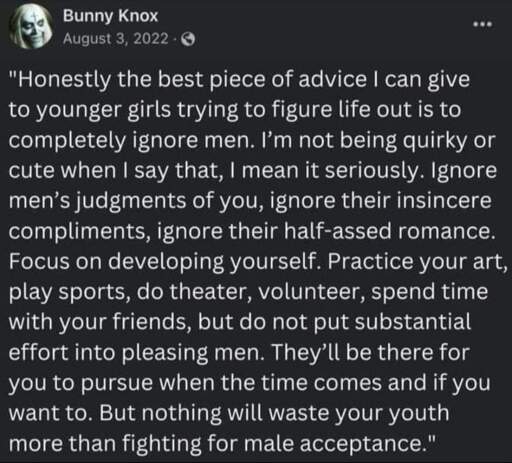Screen dimensions: 512x463
Task: Open the August 3, 2022 timestamp link
Action: 115,39
